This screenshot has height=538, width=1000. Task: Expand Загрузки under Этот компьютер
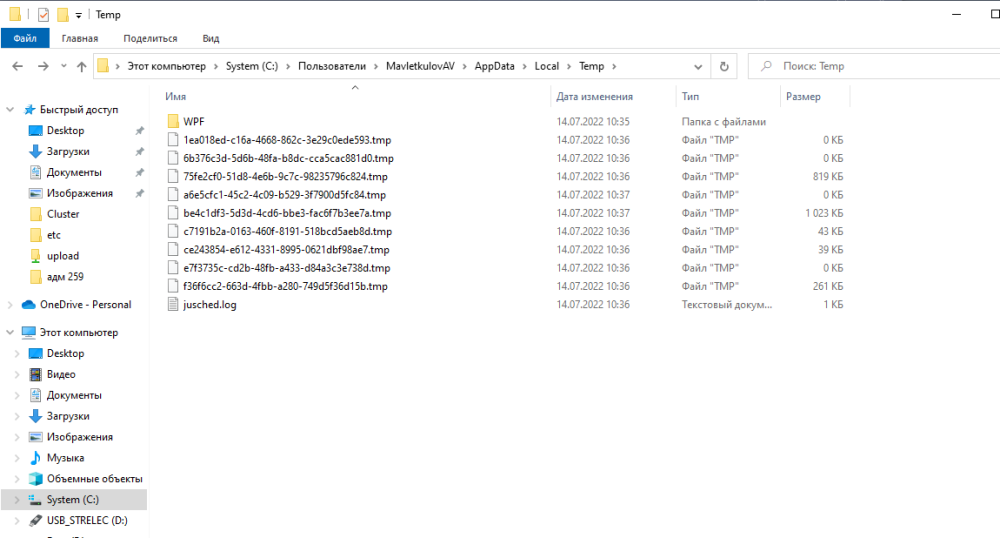(x=17, y=416)
